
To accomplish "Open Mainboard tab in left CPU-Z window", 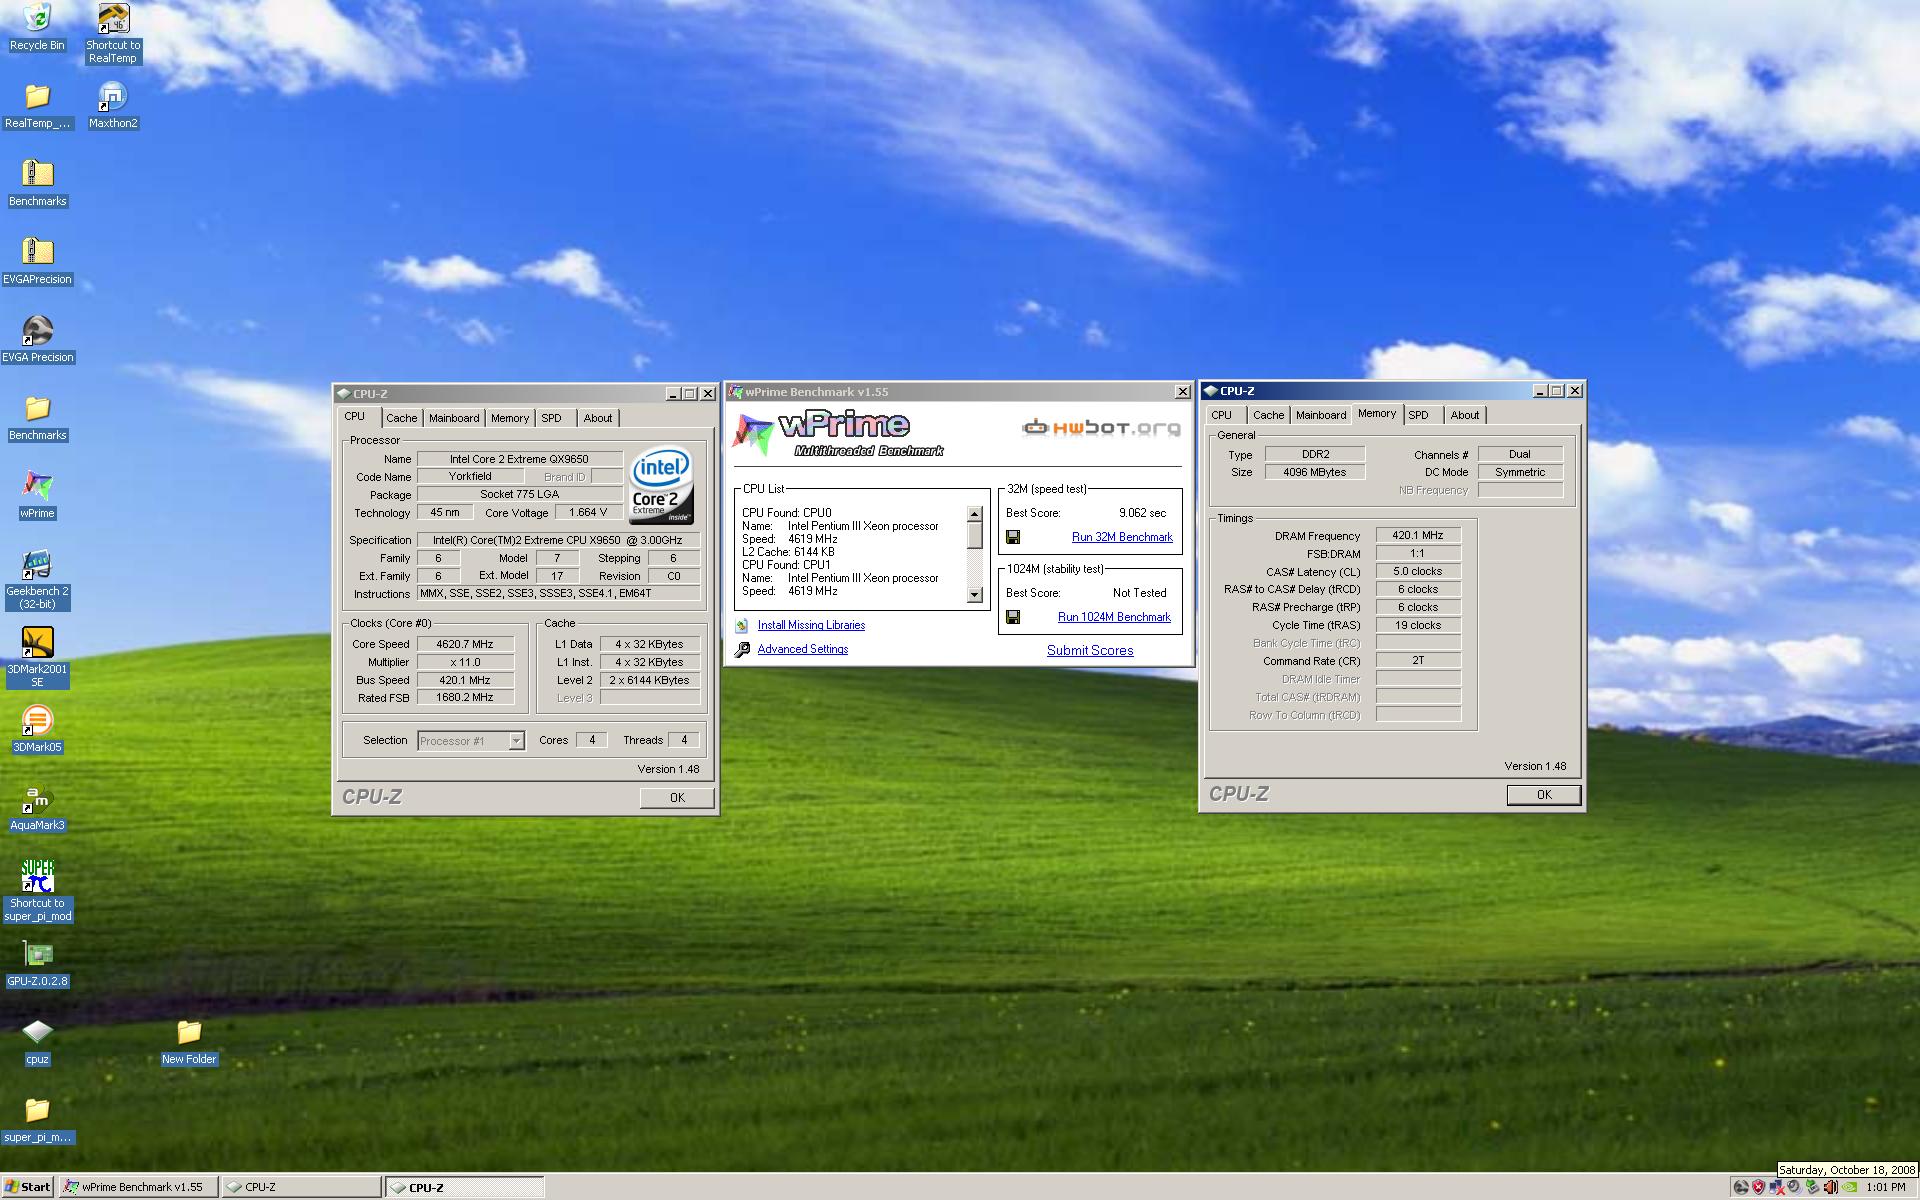I will point(454,418).
